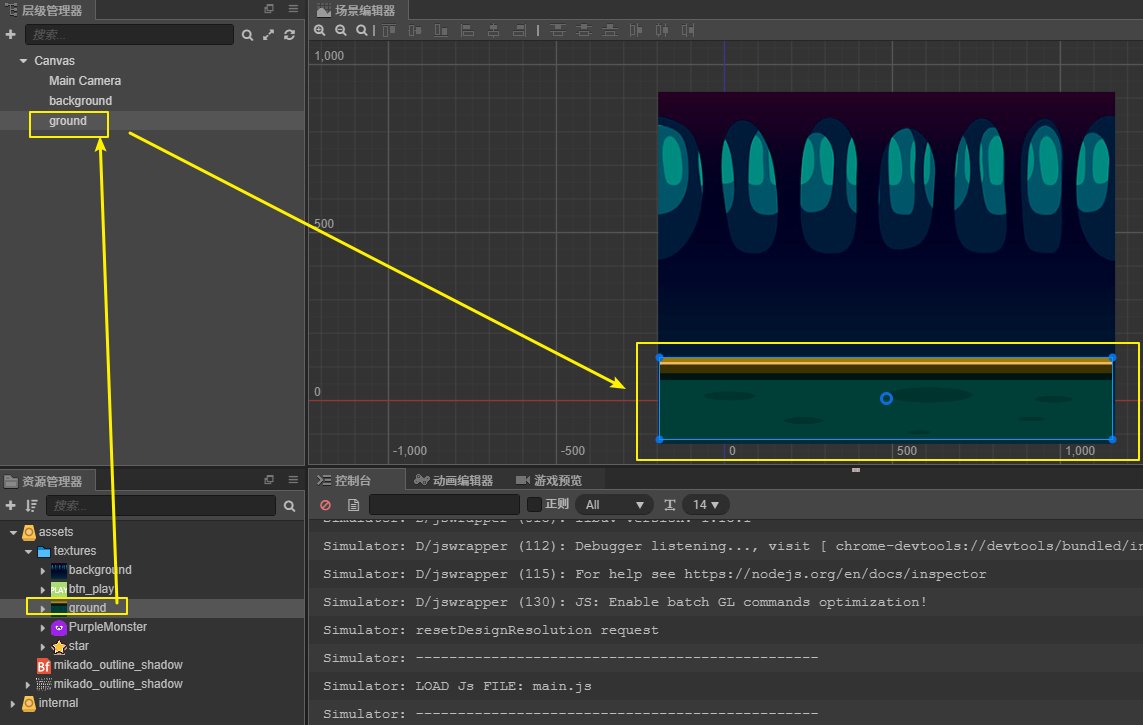Distribute nodes by horizontal centers
Viewport: 1143px width, 725px height.
pos(662,30)
